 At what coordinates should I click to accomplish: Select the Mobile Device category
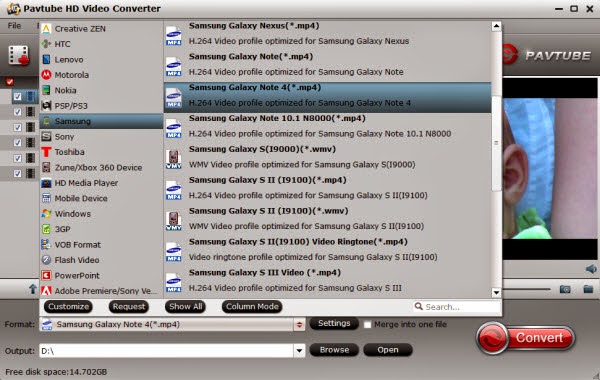pyautogui.click(x=101, y=198)
